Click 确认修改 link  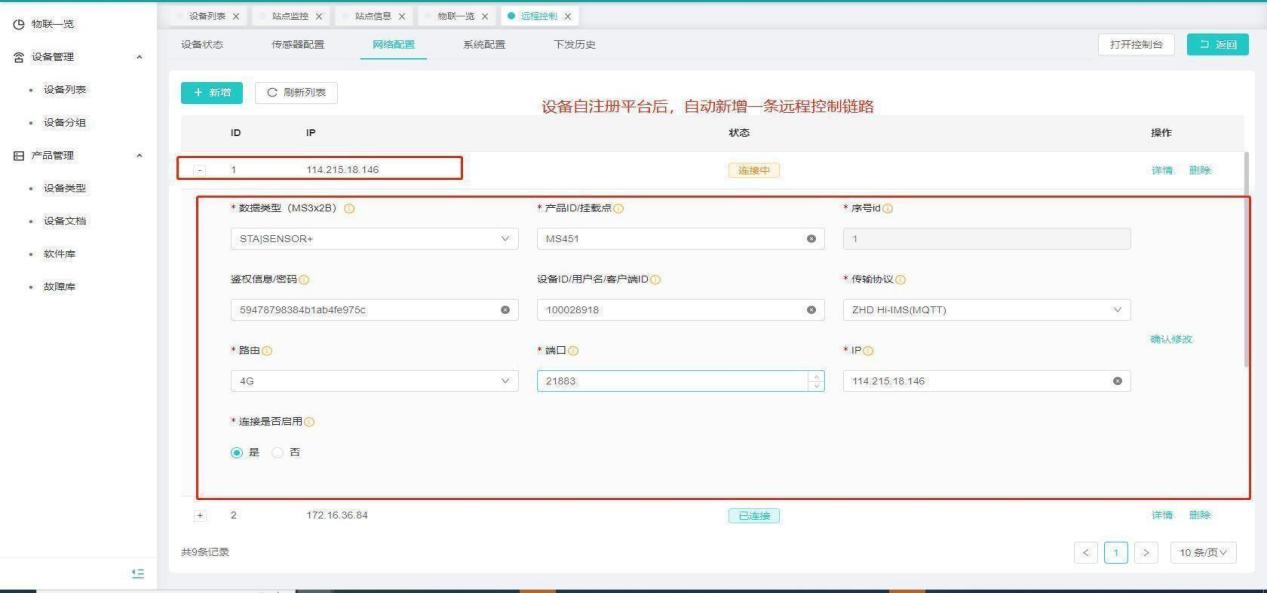coord(1171,339)
